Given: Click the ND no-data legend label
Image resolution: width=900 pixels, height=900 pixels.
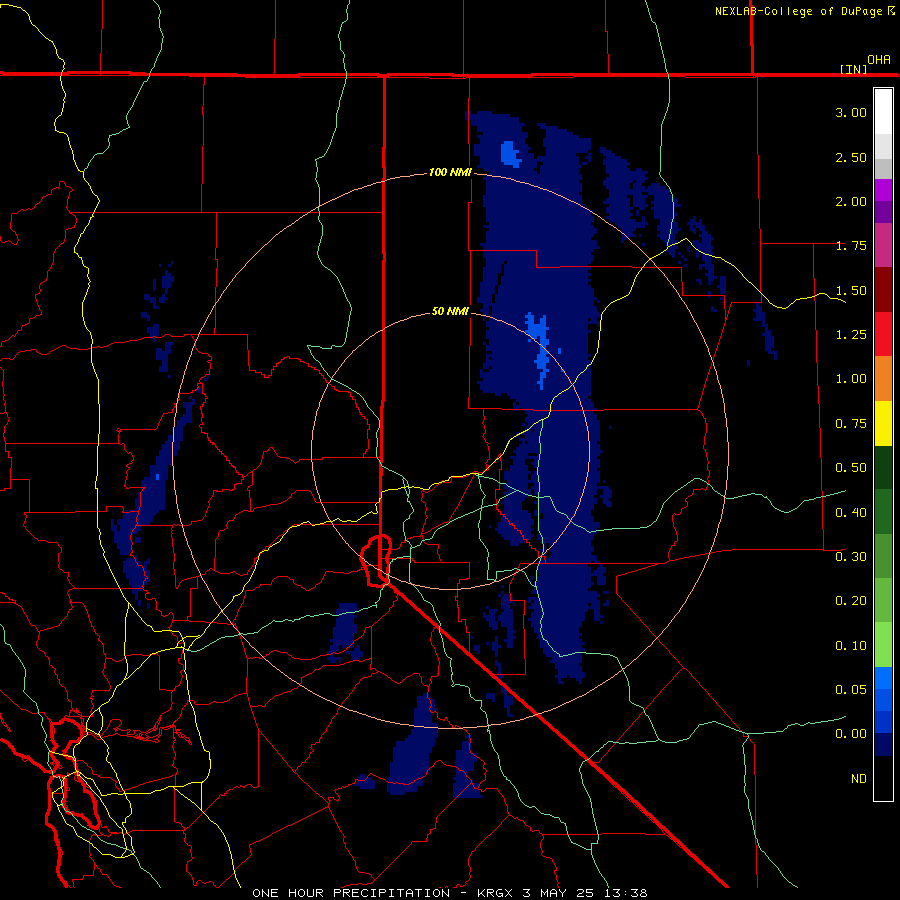Looking at the screenshot, I should pos(859,779).
